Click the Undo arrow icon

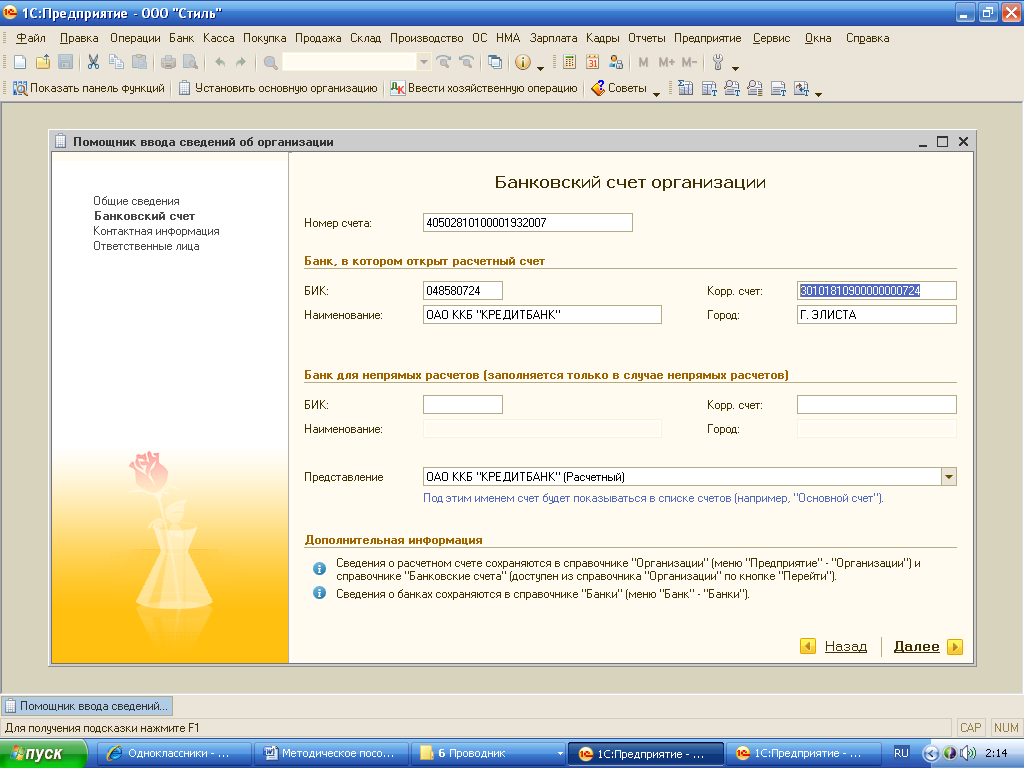(x=220, y=62)
